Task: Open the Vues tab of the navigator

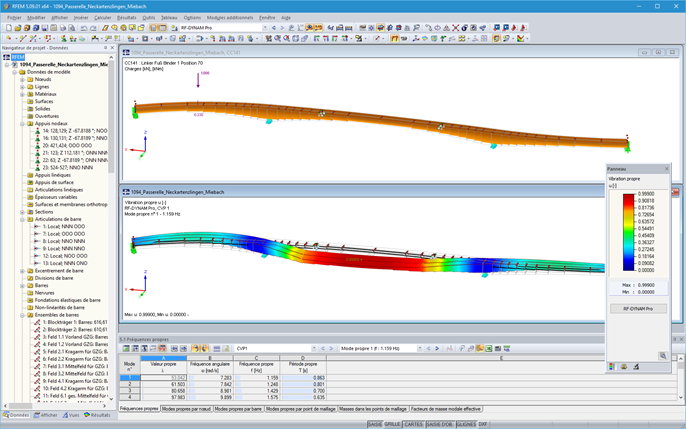Action: point(71,415)
